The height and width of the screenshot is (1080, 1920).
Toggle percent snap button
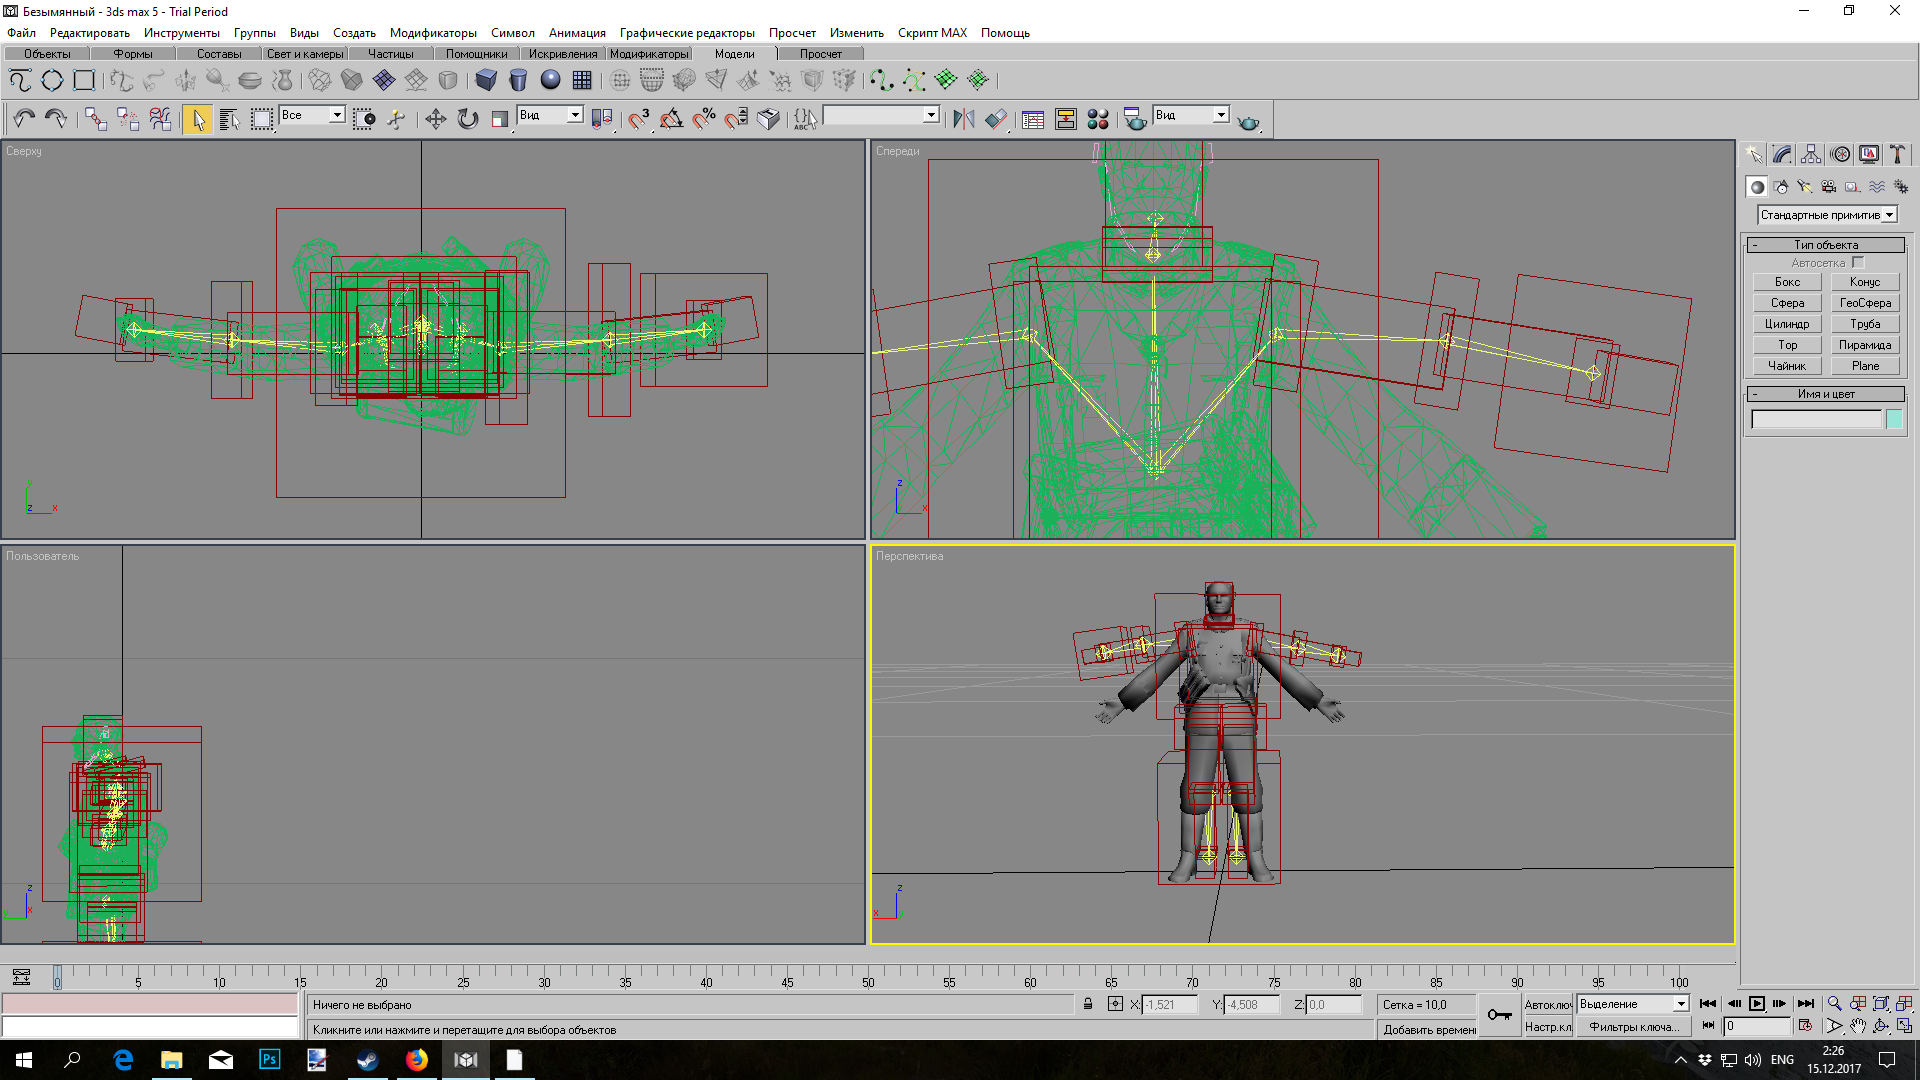click(704, 119)
